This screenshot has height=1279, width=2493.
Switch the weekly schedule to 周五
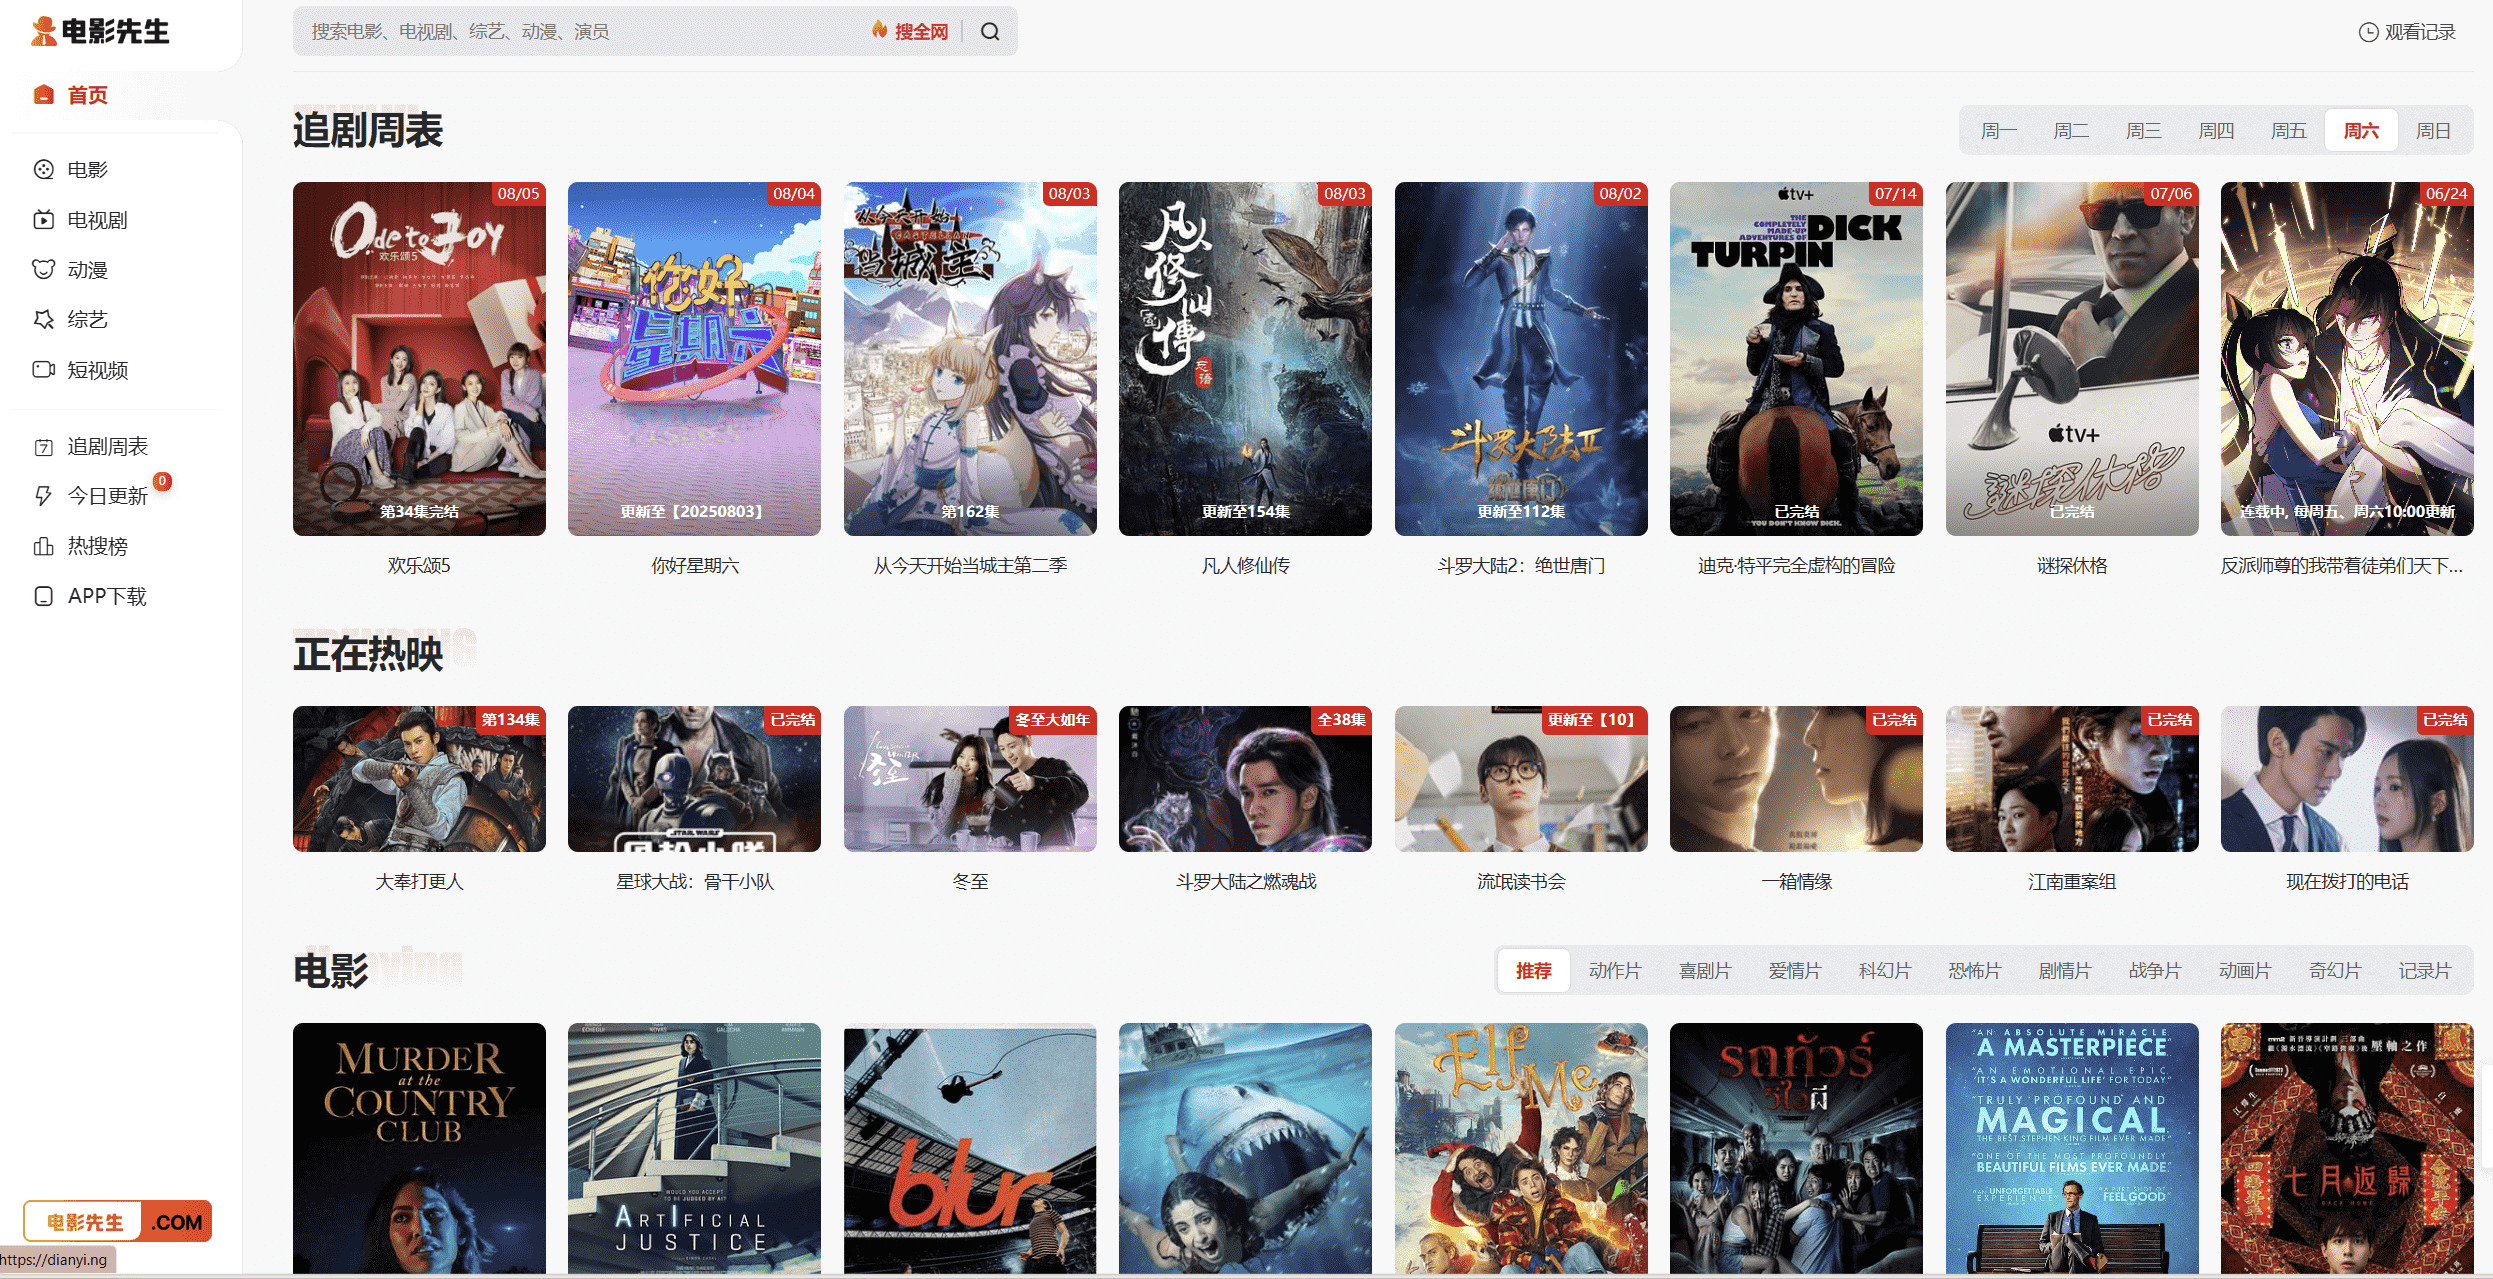[x=2288, y=131]
